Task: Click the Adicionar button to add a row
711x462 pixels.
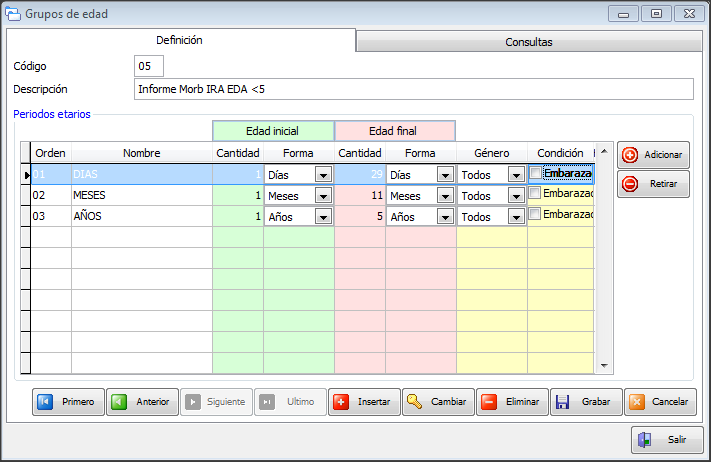Action: pyautogui.click(x=653, y=155)
